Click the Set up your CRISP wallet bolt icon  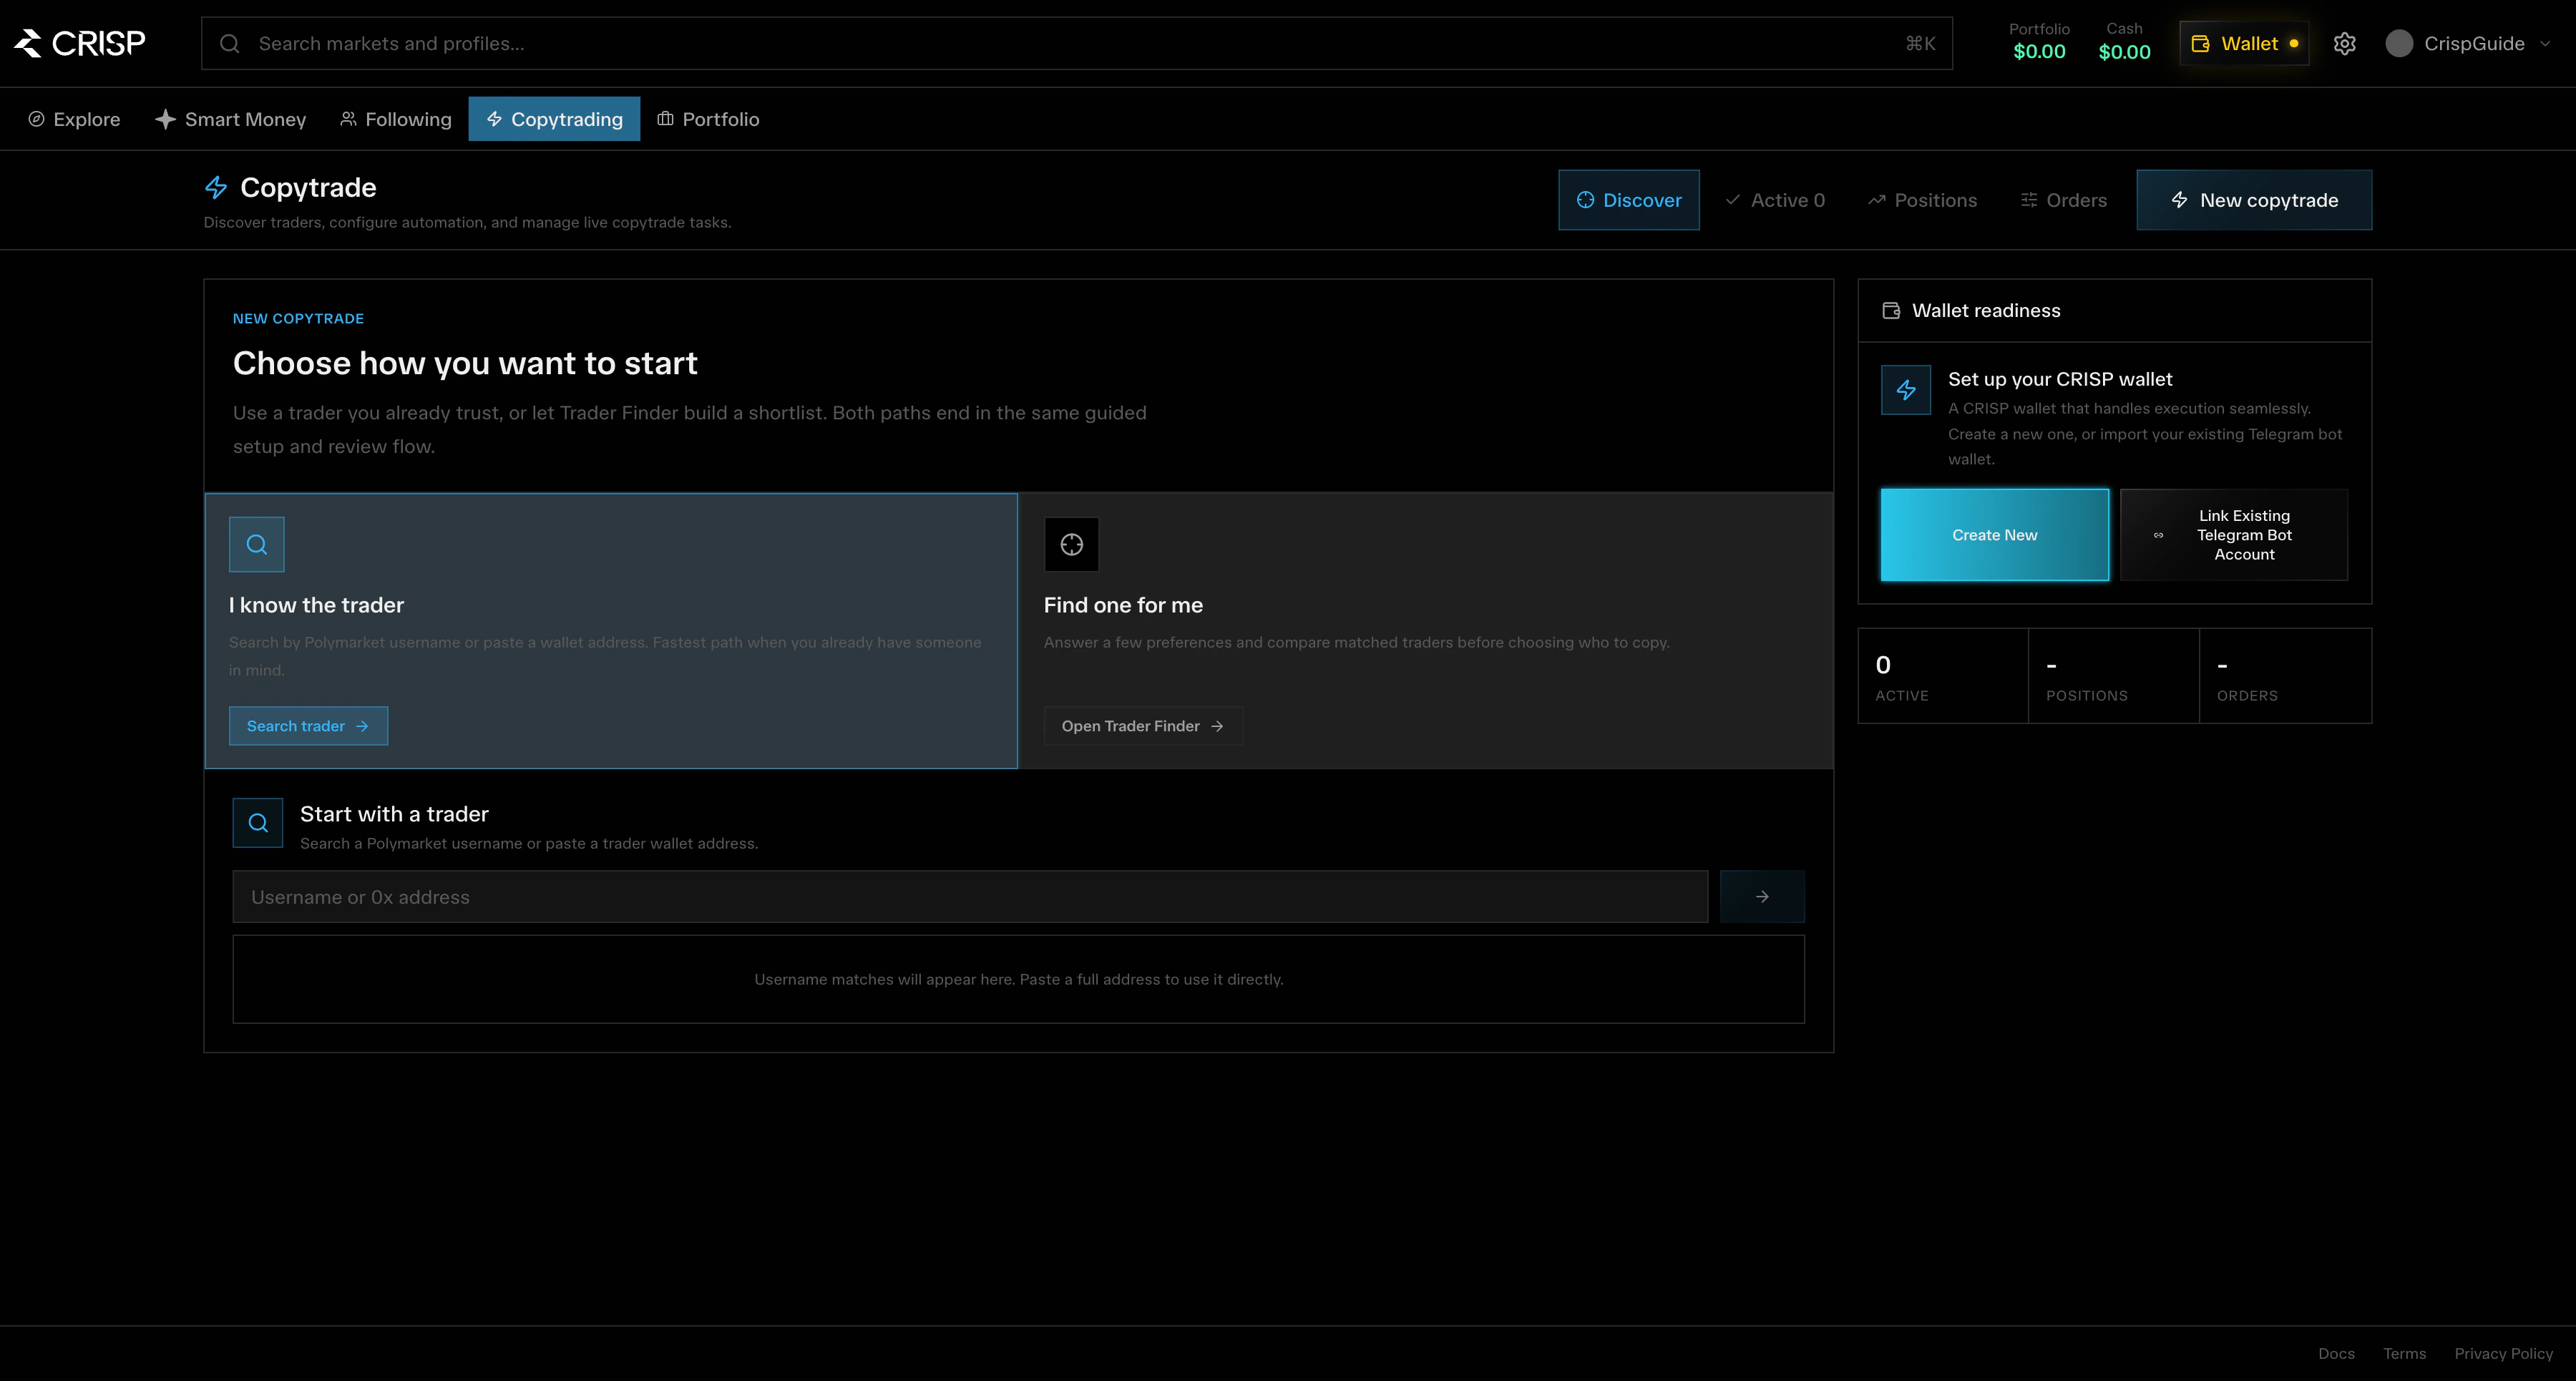click(x=1906, y=390)
